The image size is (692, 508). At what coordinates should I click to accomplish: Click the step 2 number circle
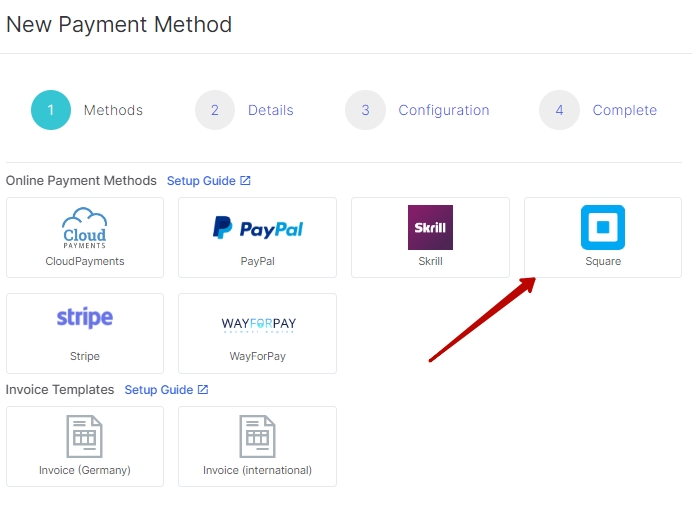click(x=215, y=110)
